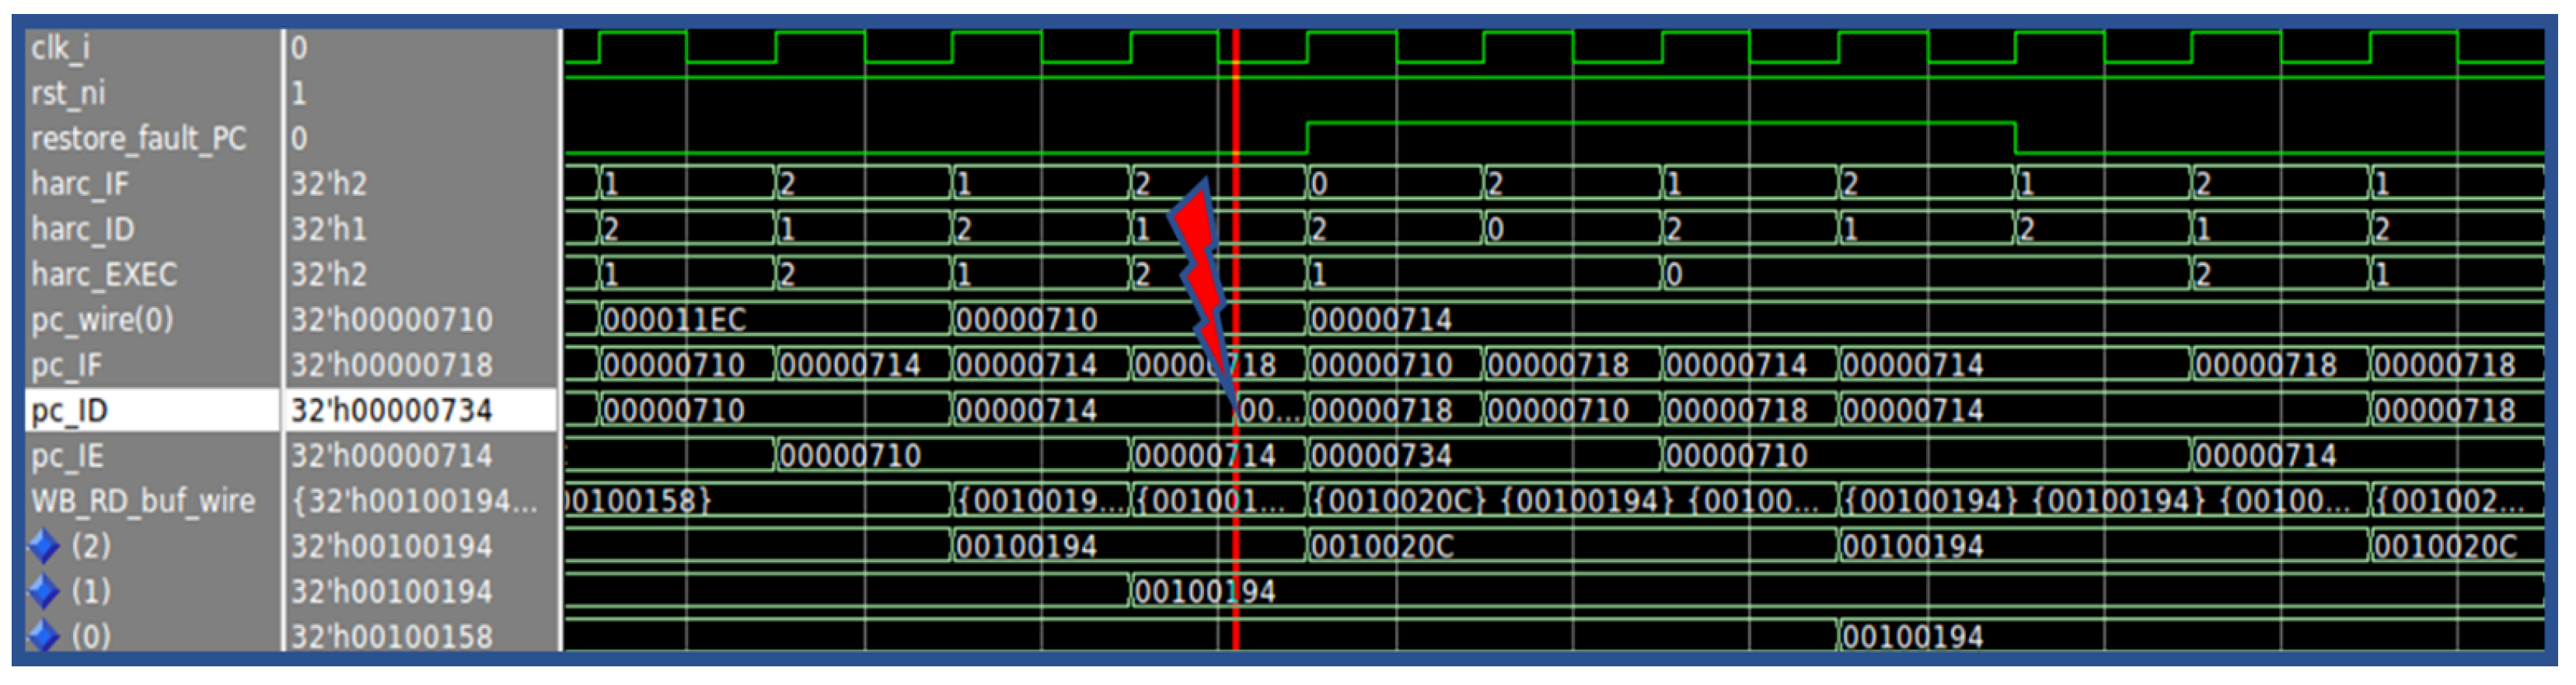Click the high pulse of the restore_fault_PC waveform
The image size is (2576, 685).
point(1661,124)
